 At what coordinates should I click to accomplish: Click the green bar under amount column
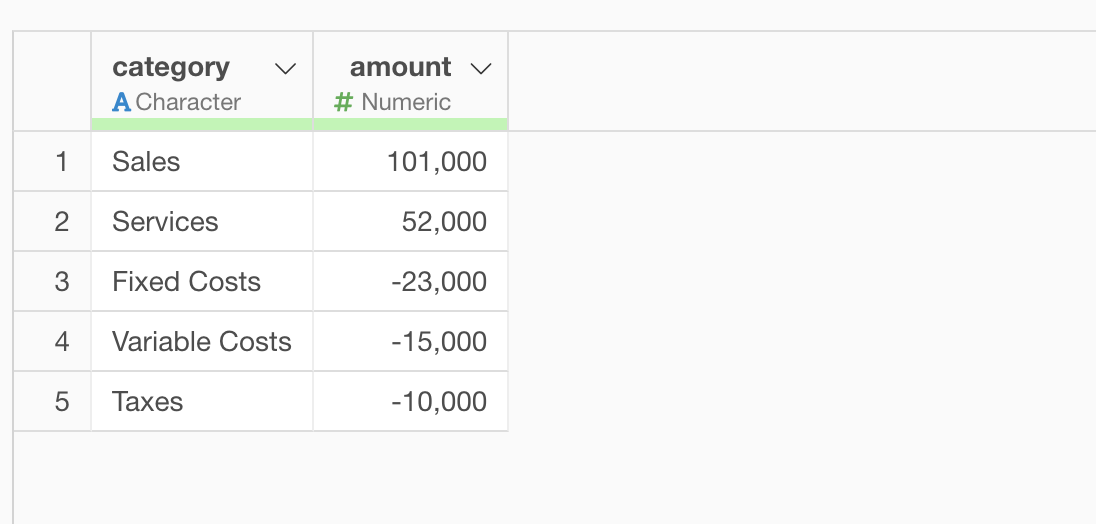(411, 124)
